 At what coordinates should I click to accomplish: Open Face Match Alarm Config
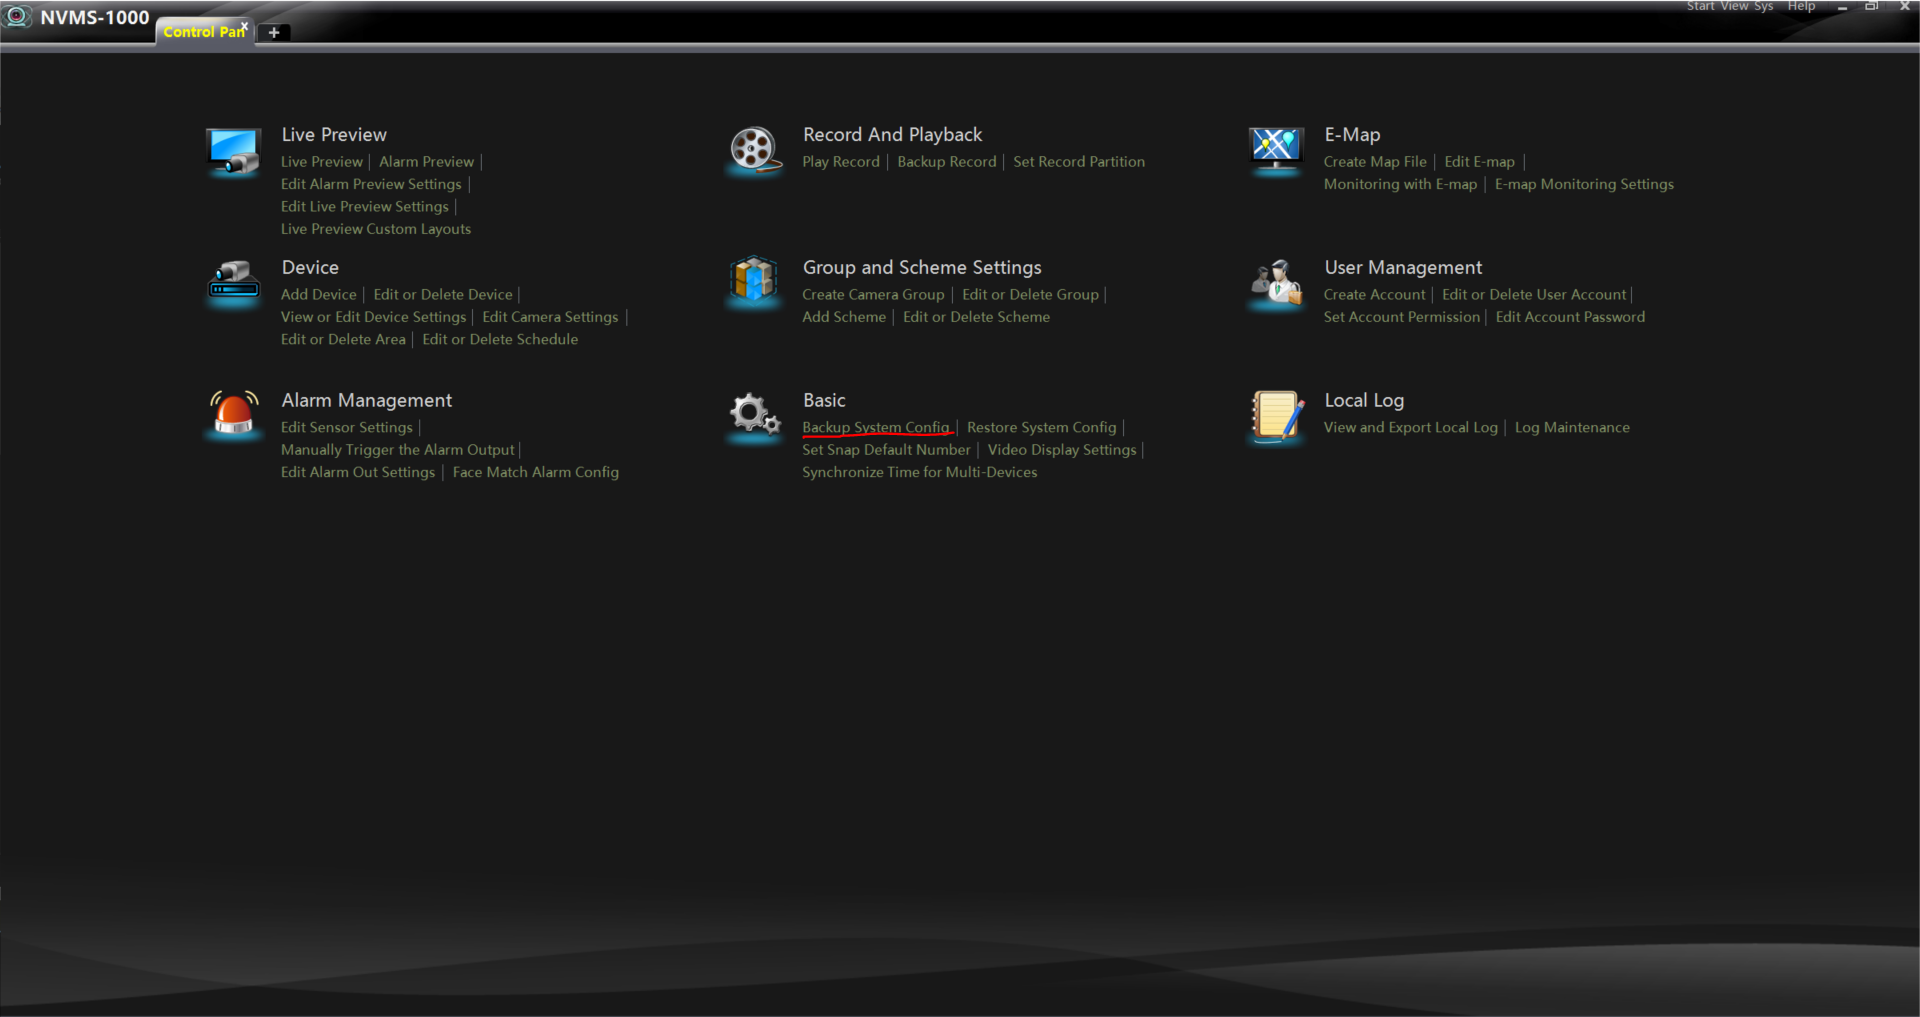[x=535, y=472]
